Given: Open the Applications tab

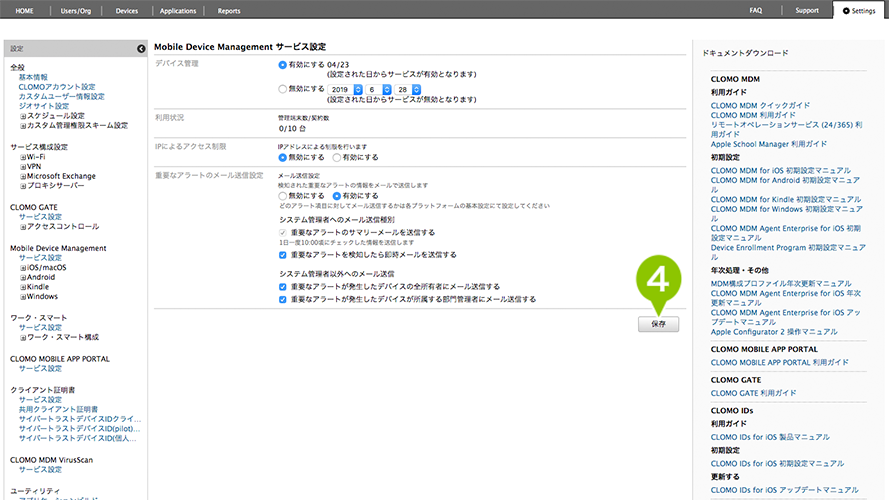Looking at the screenshot, I should click(178, 11).
